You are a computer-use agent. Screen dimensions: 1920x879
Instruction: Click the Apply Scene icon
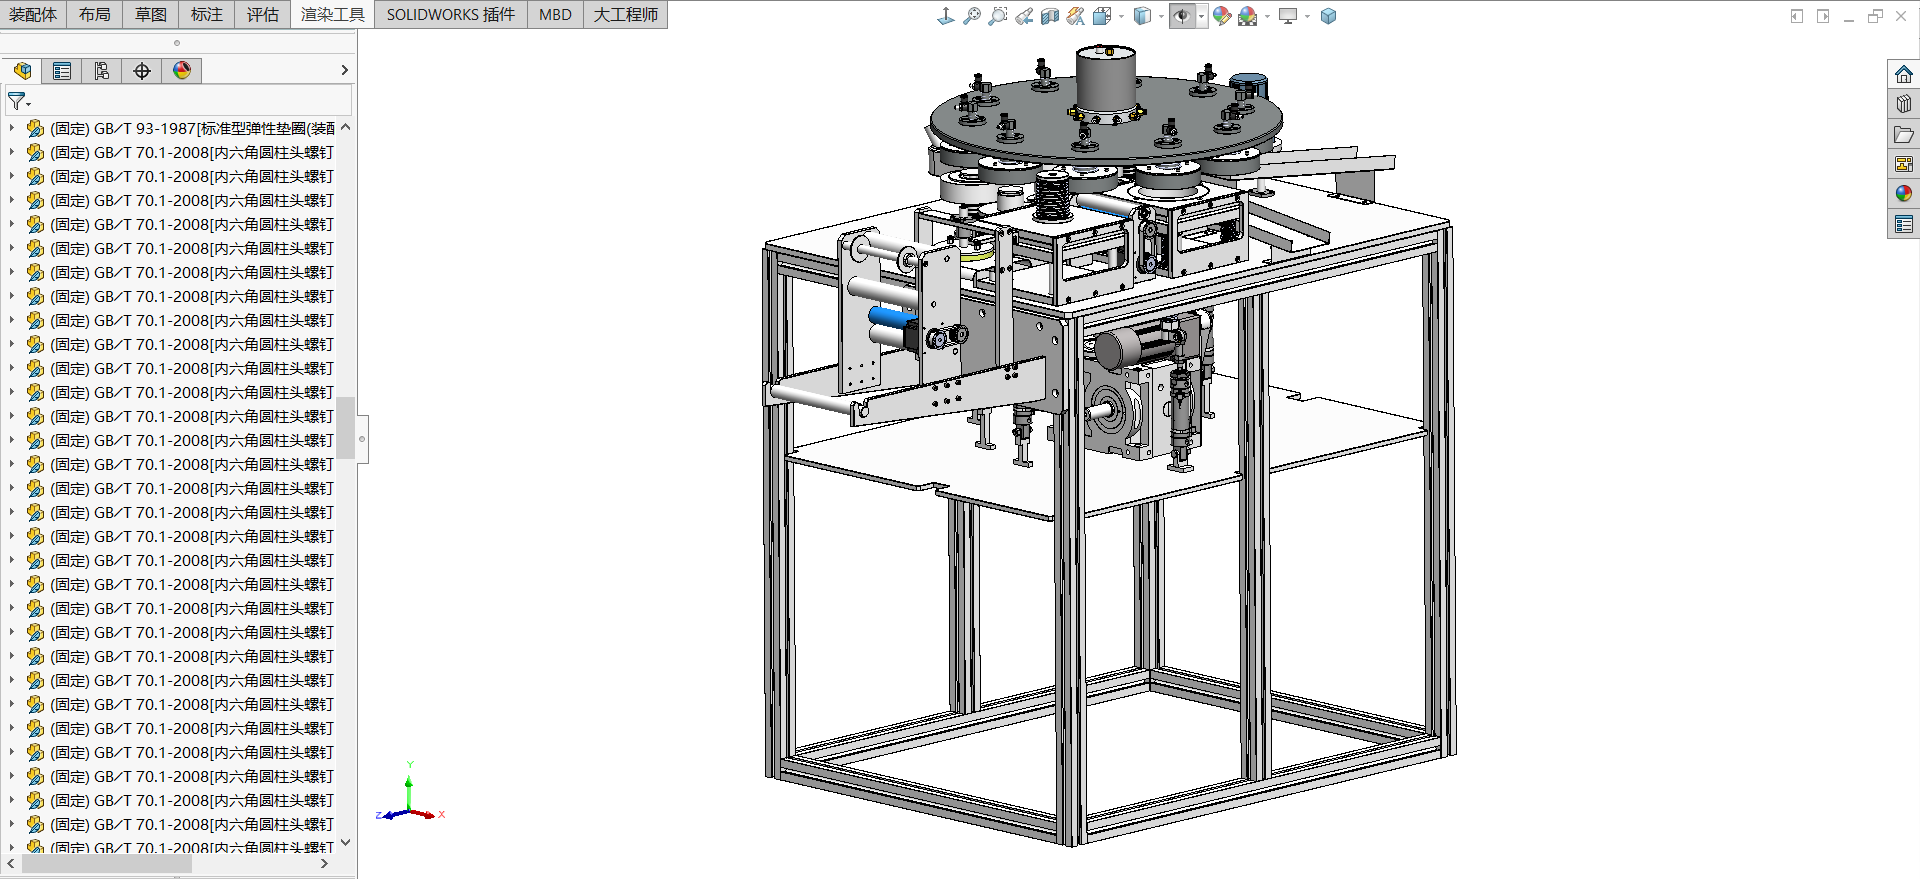click(1248, 16)
